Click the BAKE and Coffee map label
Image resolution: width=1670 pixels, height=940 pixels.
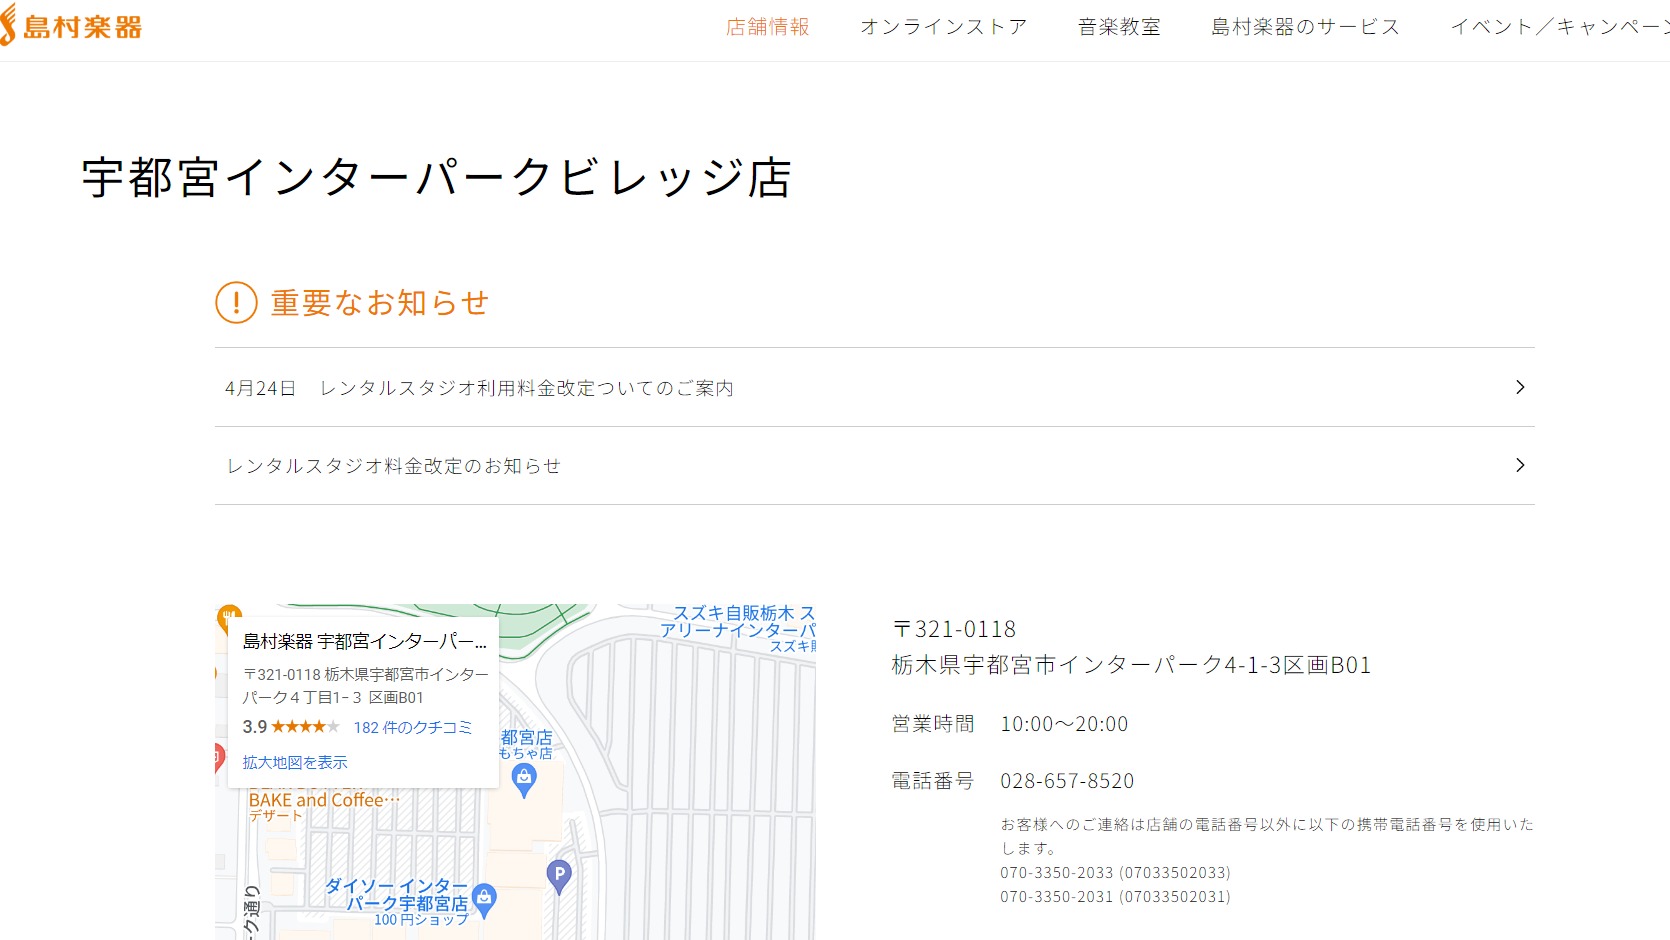pyautogui.click(x=324, y=800)
